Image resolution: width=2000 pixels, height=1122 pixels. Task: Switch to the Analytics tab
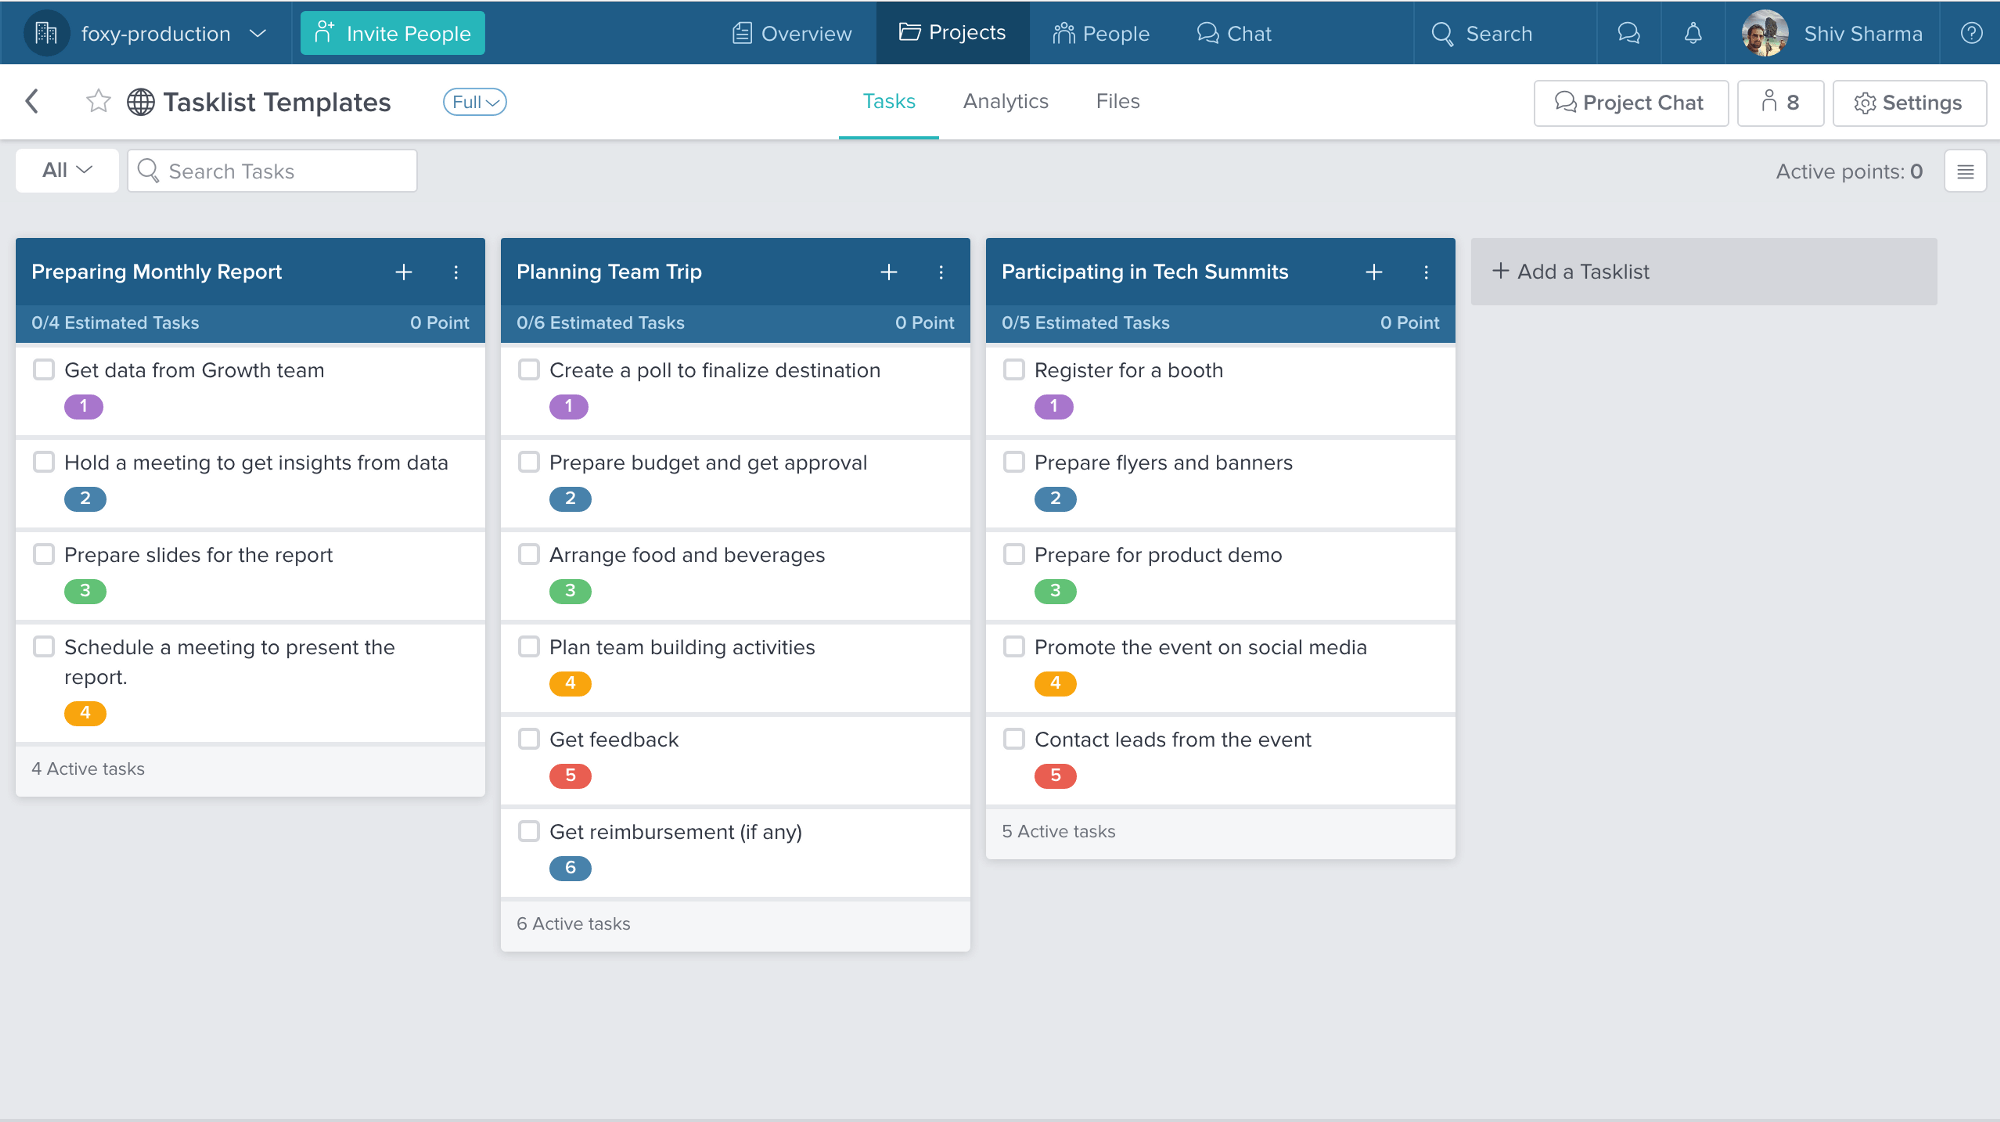coord(1005,100)
